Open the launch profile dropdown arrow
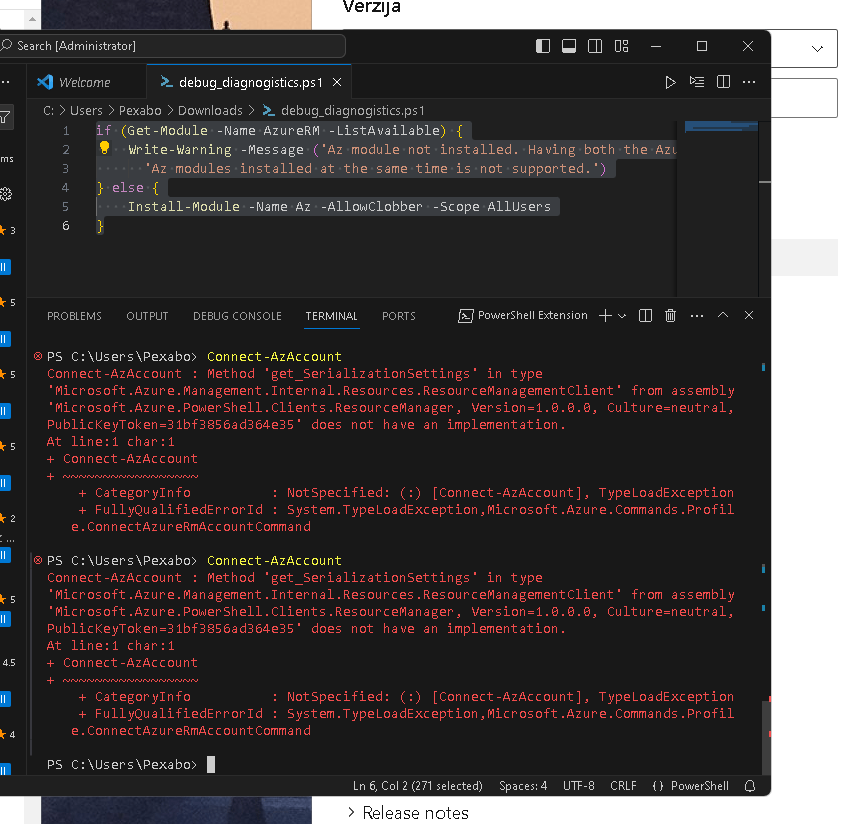Viewport: 852px width, 824px height. coord(622,316)
